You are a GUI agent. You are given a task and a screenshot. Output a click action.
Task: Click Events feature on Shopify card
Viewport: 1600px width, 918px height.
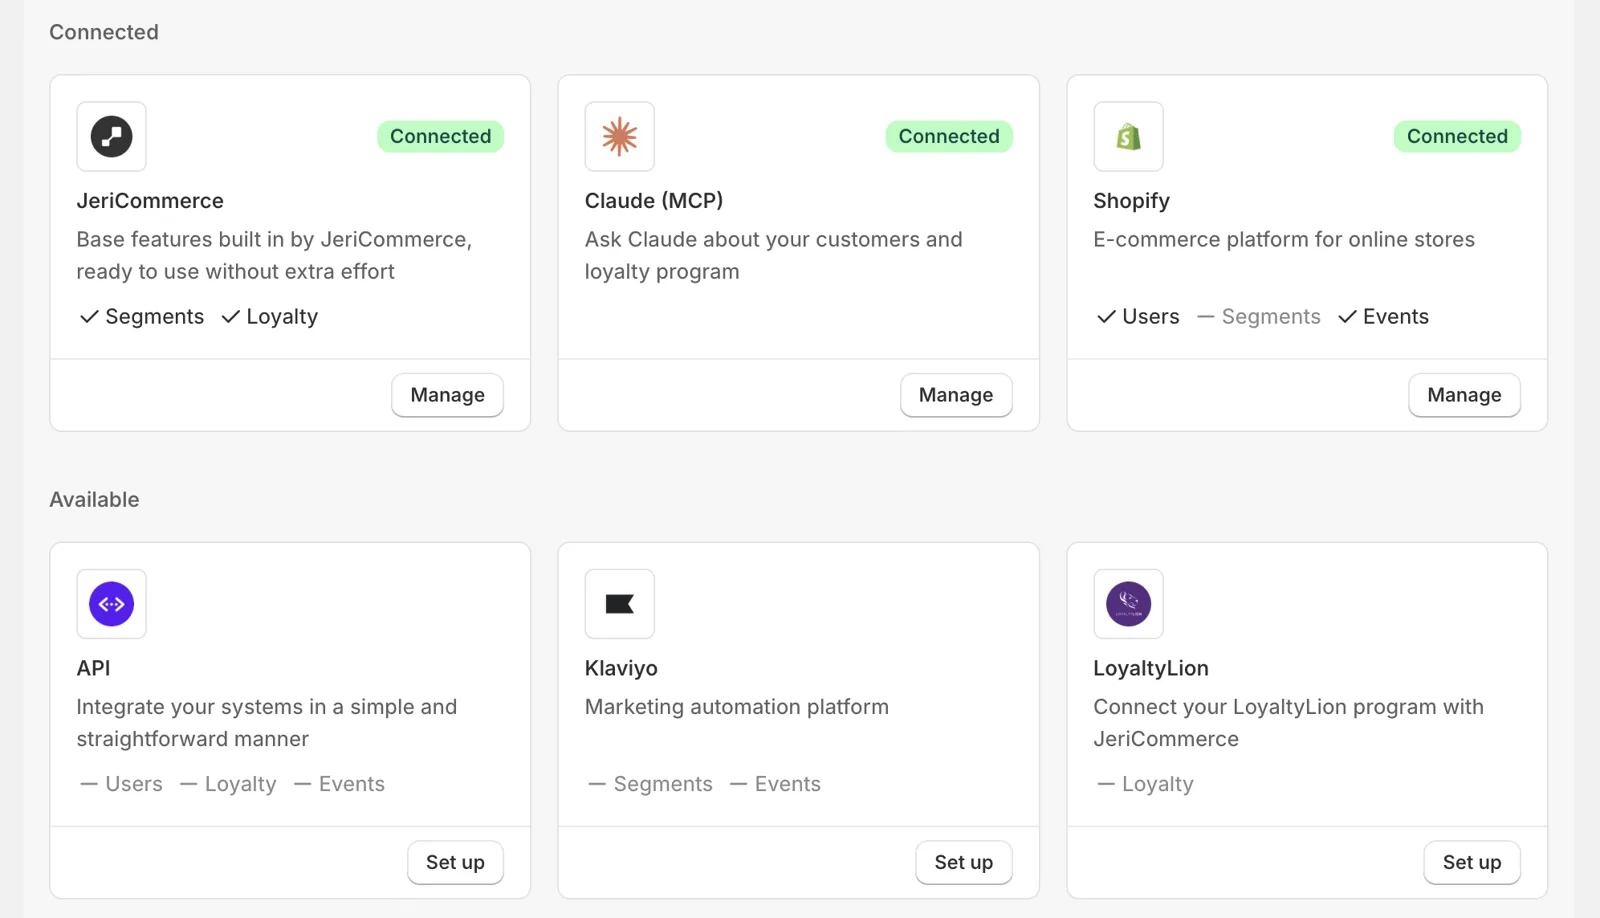(x=1383, y=317)
